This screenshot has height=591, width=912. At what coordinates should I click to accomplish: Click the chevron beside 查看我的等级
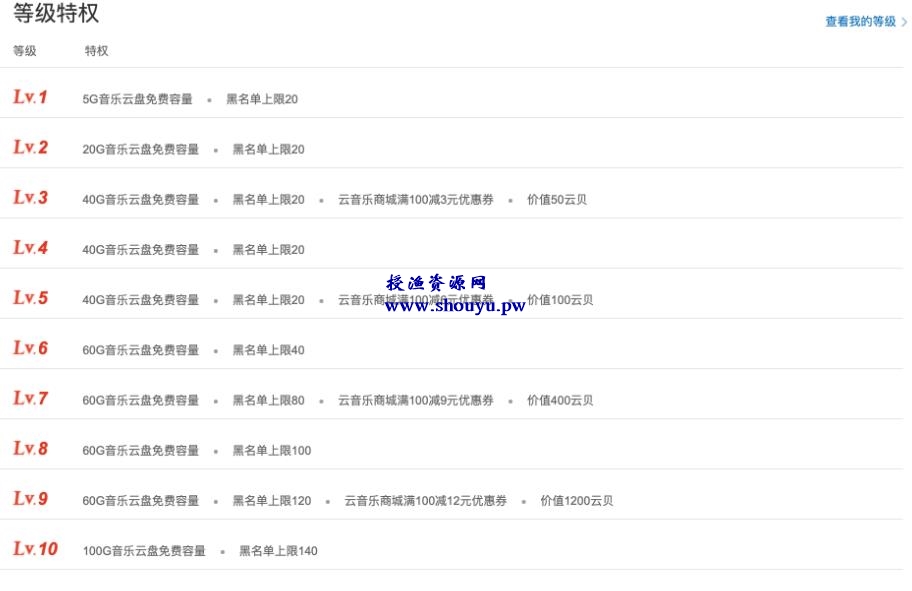click(x=904, y=22)
